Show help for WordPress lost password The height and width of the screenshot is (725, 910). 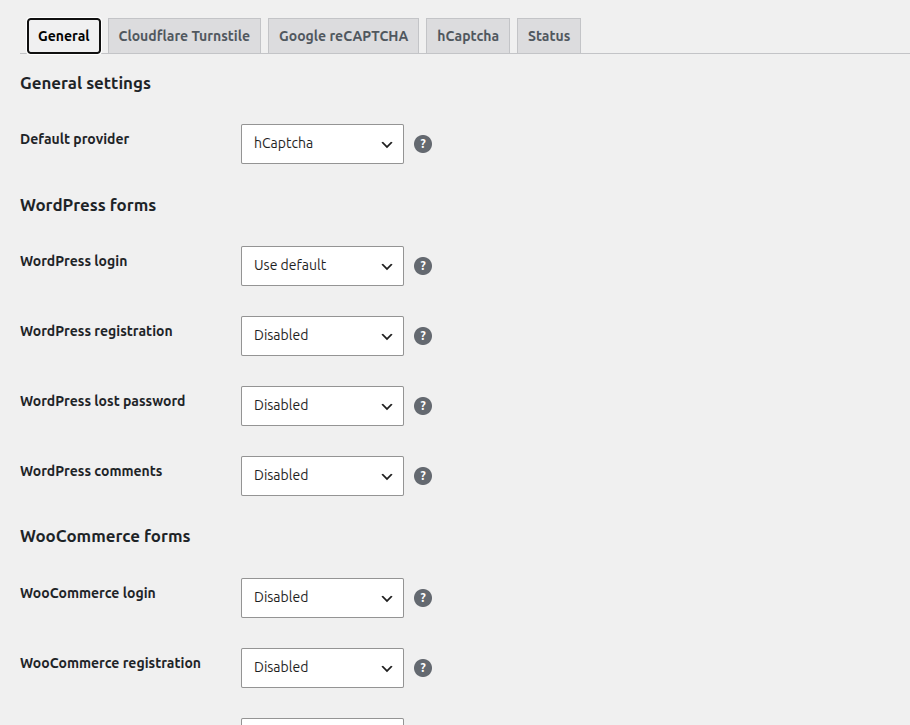[423, 406]
